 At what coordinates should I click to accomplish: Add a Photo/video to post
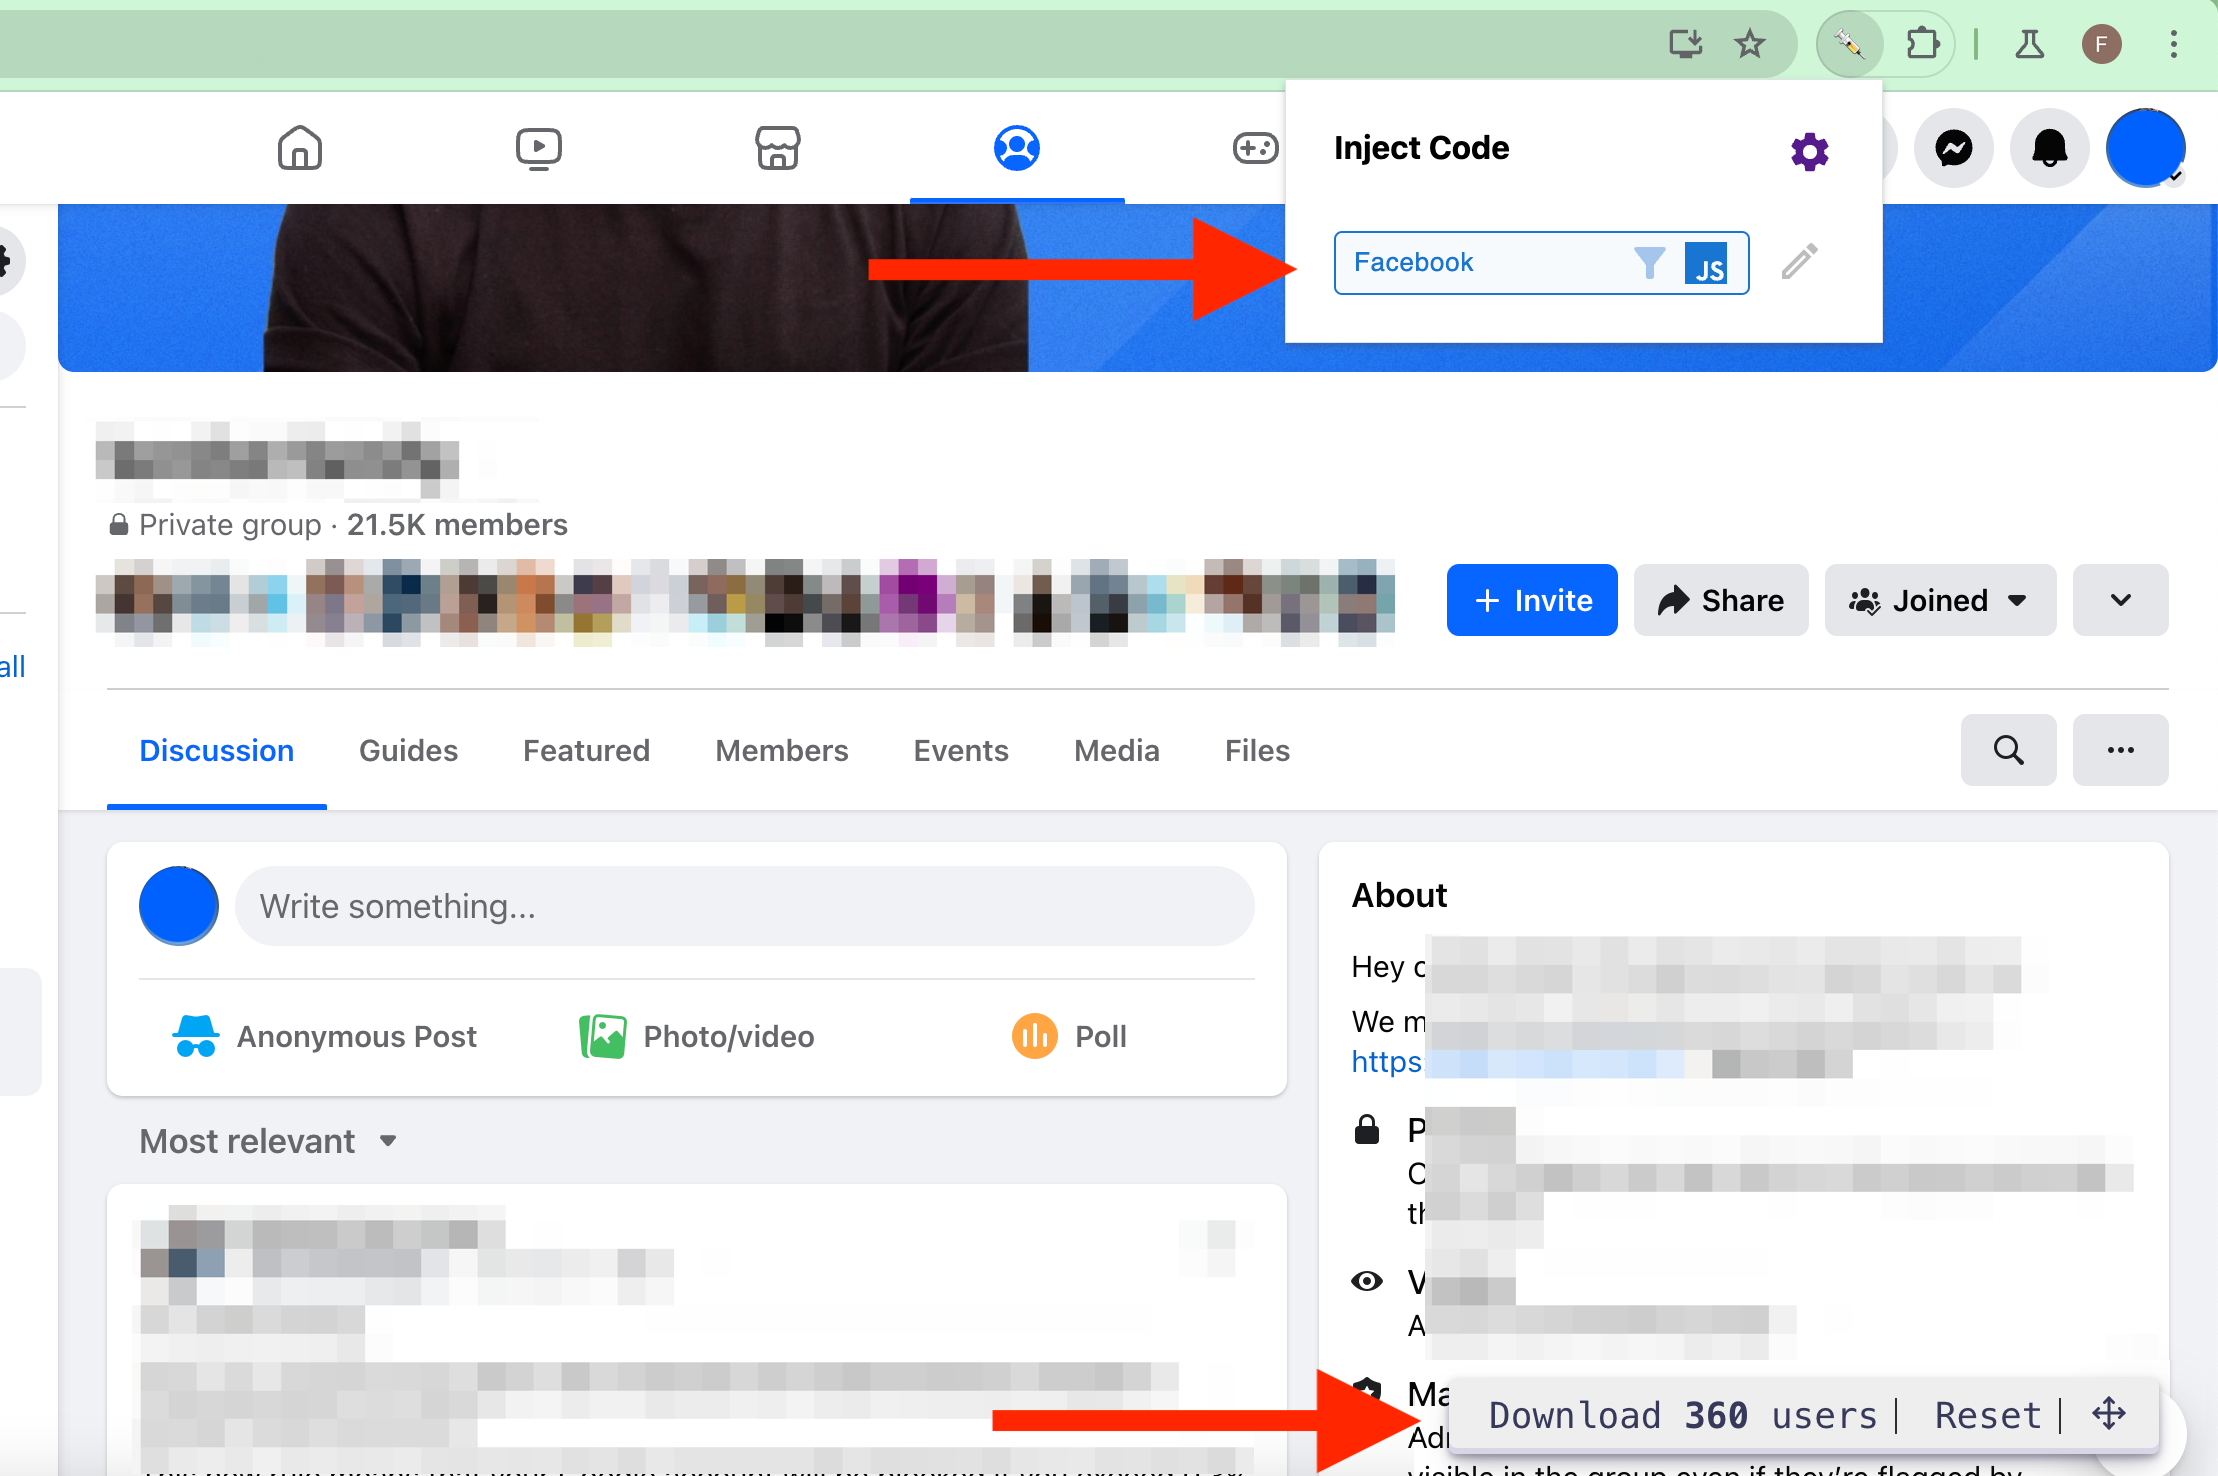[x=697, y=1037]
